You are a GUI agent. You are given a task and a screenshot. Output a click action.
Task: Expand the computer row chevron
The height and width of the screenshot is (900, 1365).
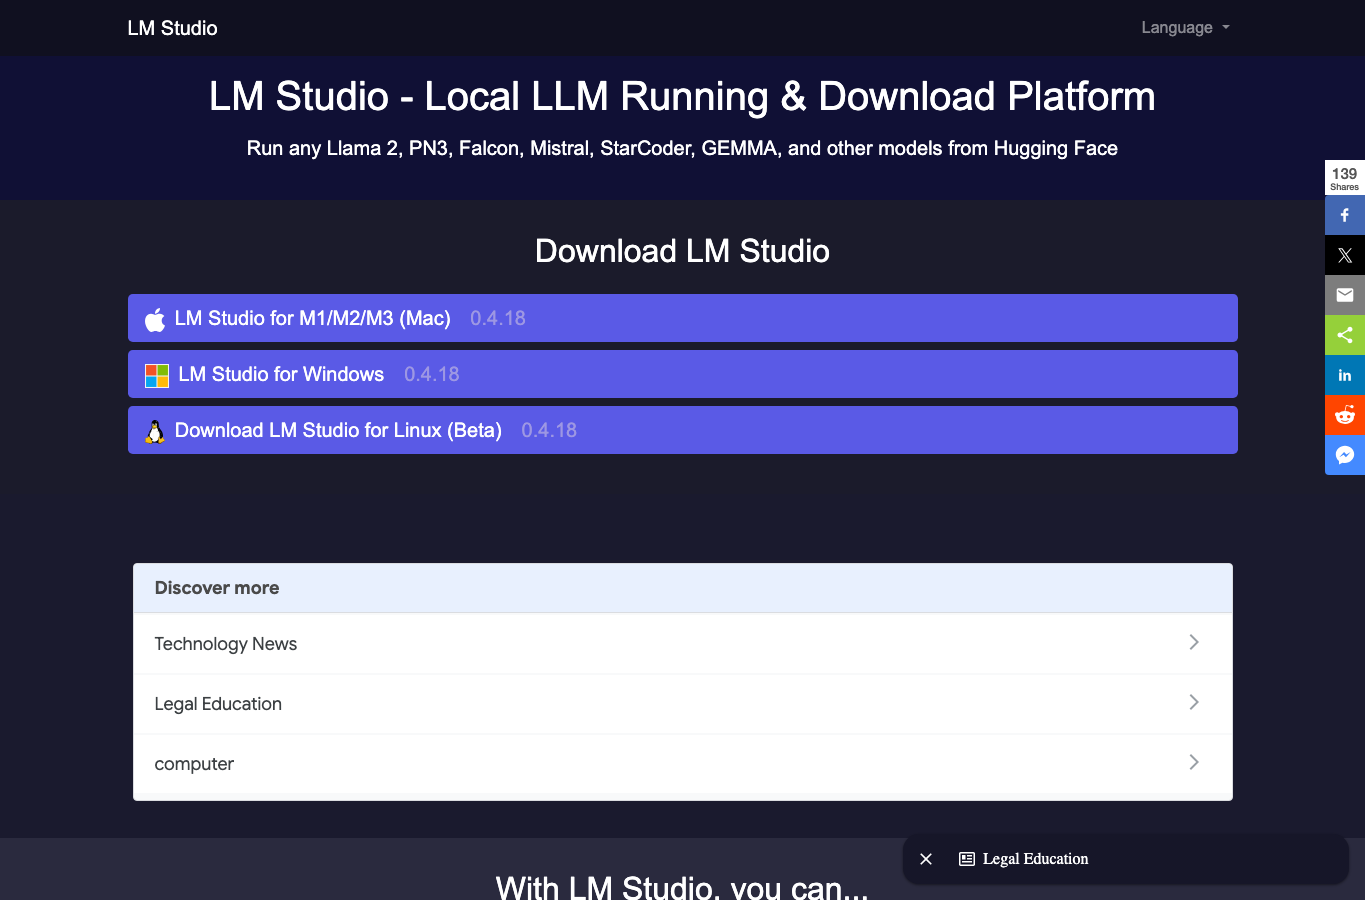(x=1194, y=762)
